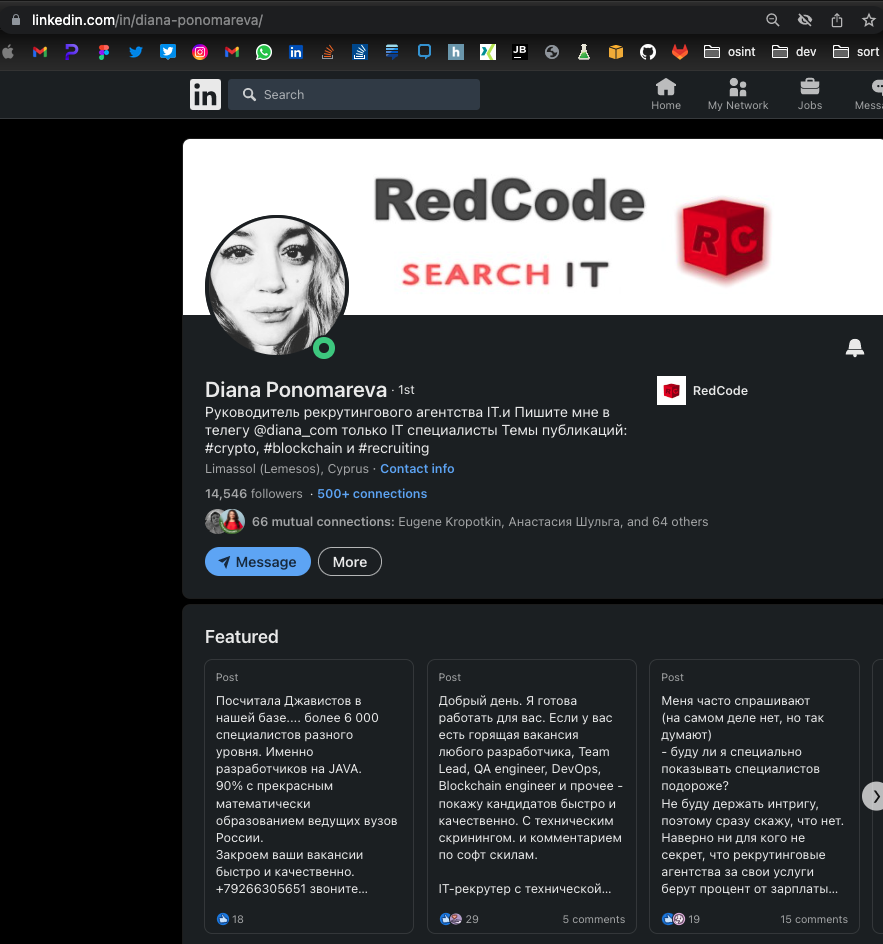Image resolution: width=883 pixels, height=944 pixels.
Task: Open the Featured post starting 'Добрый день'
Action: click(530, 794)
